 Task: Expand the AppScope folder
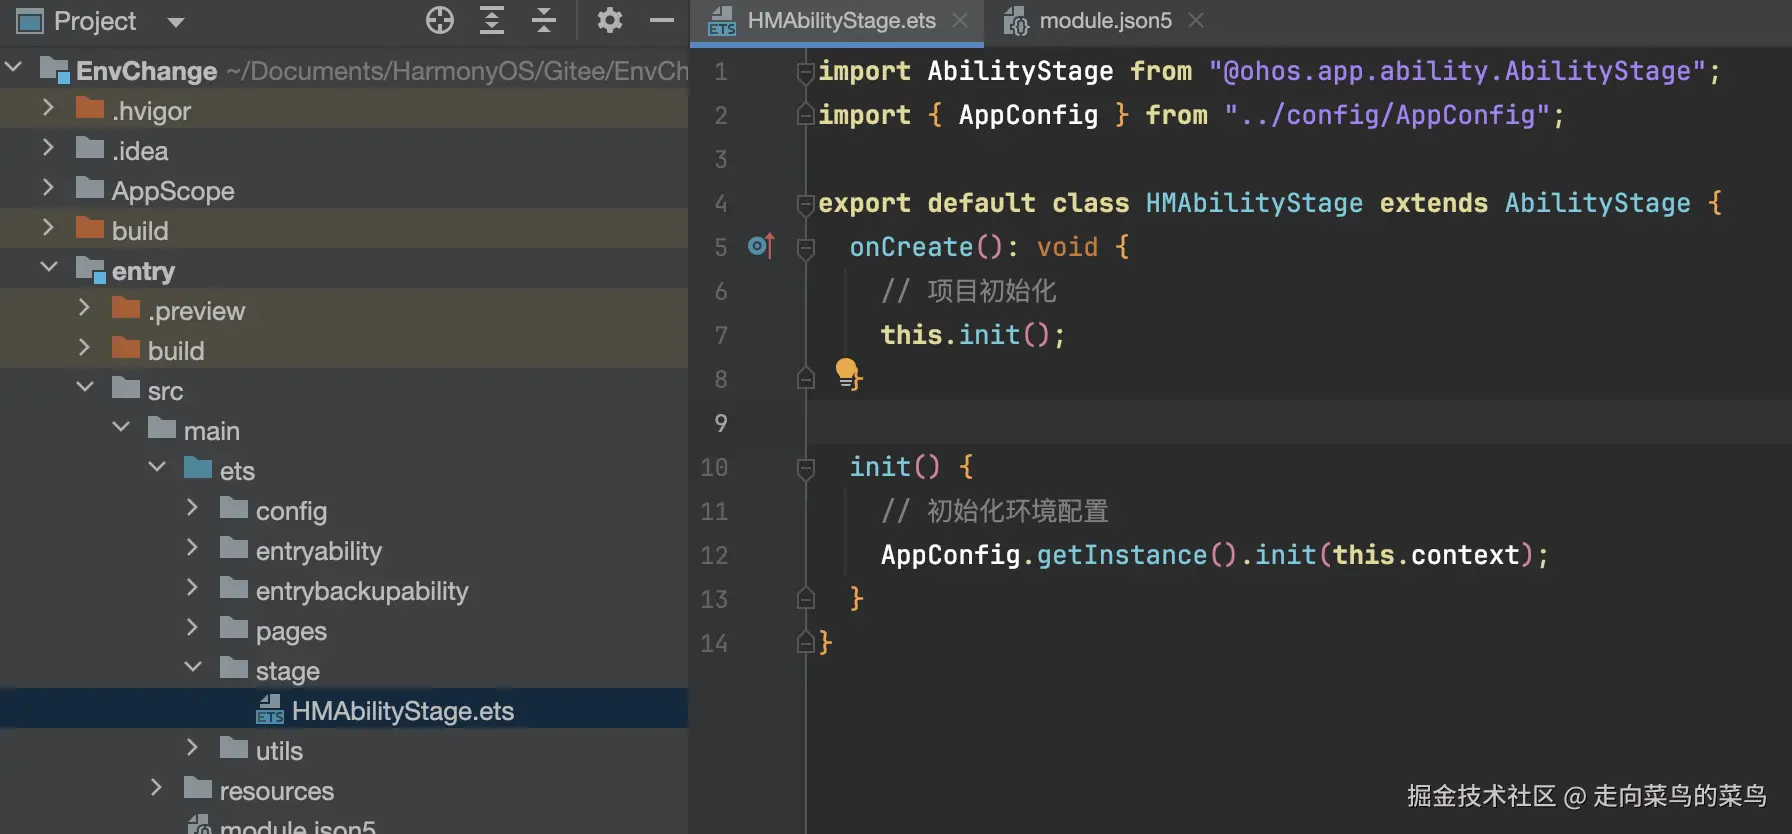48,188
